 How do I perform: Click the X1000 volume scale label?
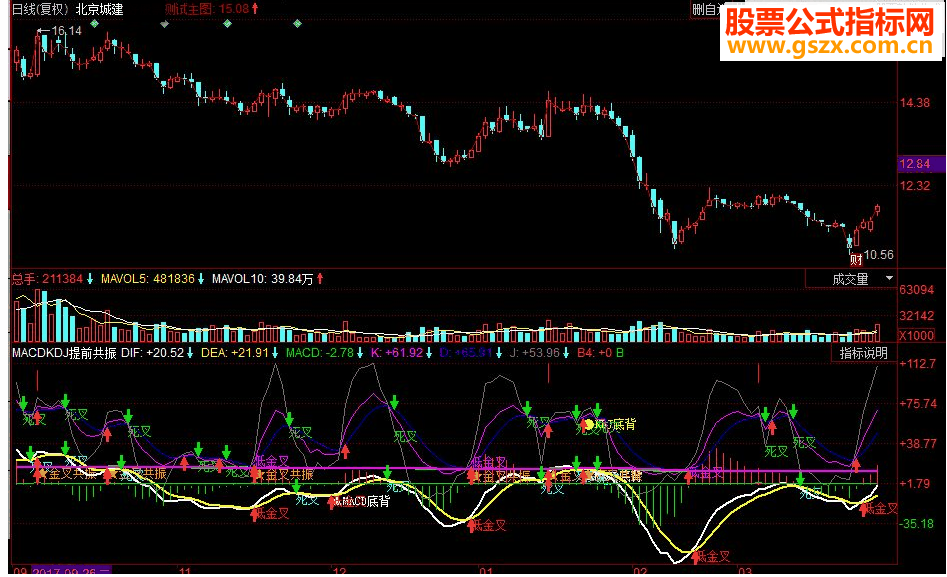916,335
